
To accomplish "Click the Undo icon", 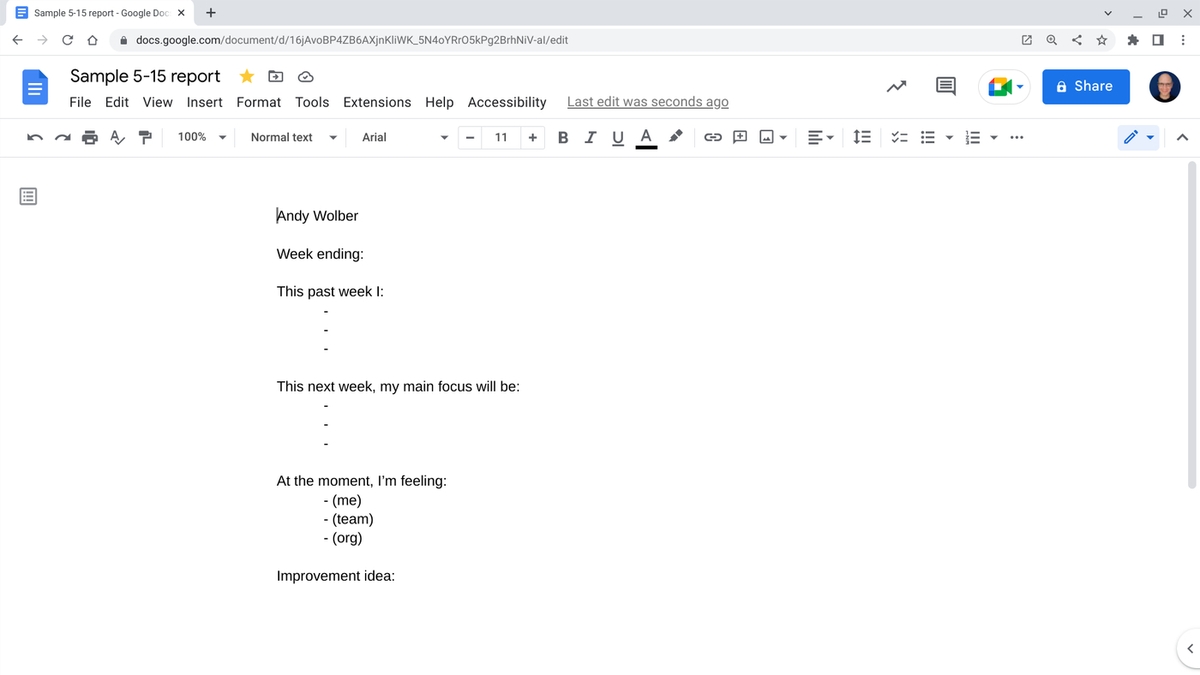I will (34, 137).
